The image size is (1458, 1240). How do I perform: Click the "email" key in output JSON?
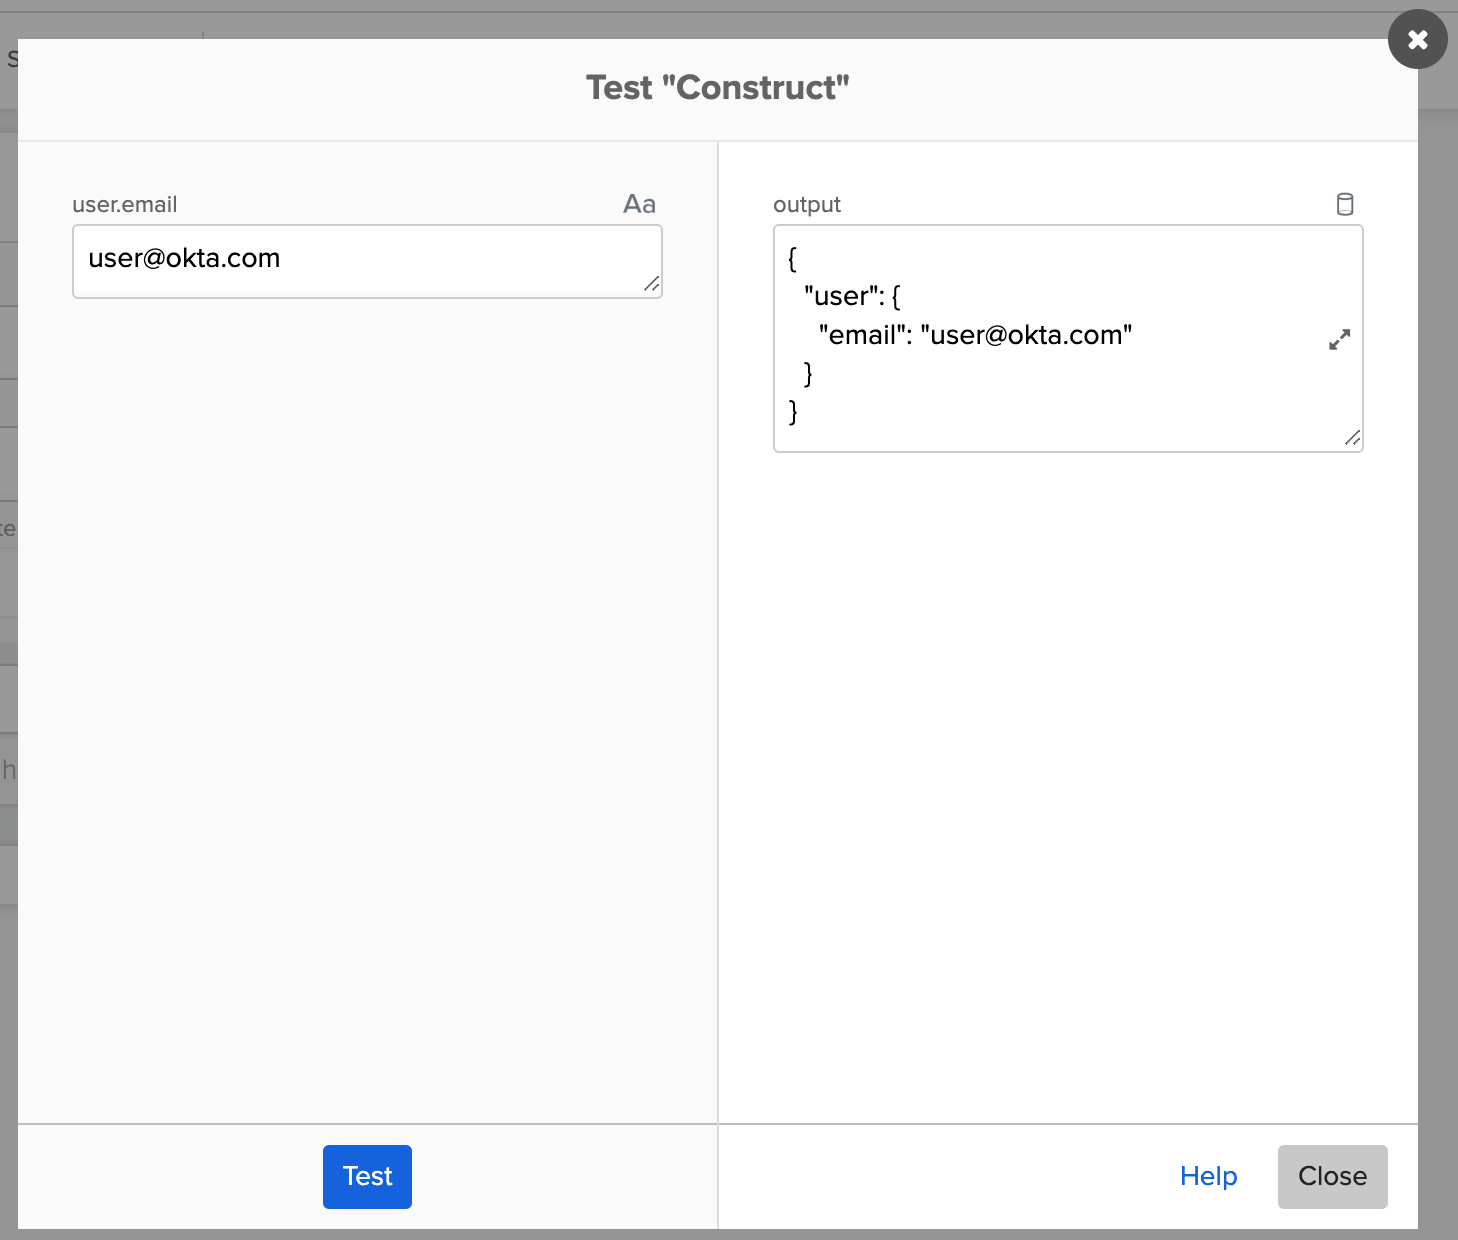(861, 335)
